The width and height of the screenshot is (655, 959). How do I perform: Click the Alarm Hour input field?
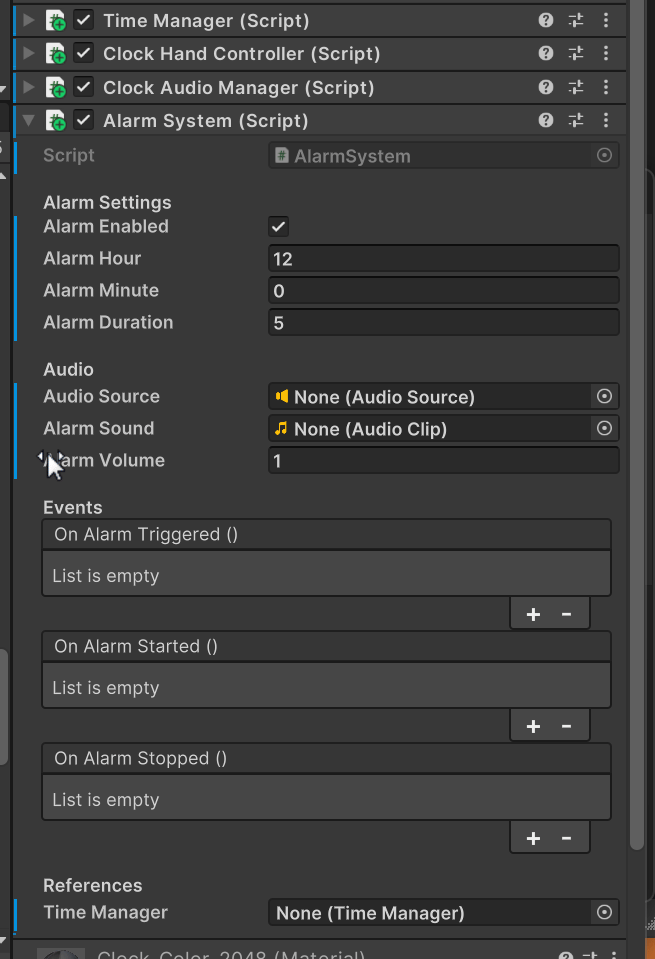(443, 259)
